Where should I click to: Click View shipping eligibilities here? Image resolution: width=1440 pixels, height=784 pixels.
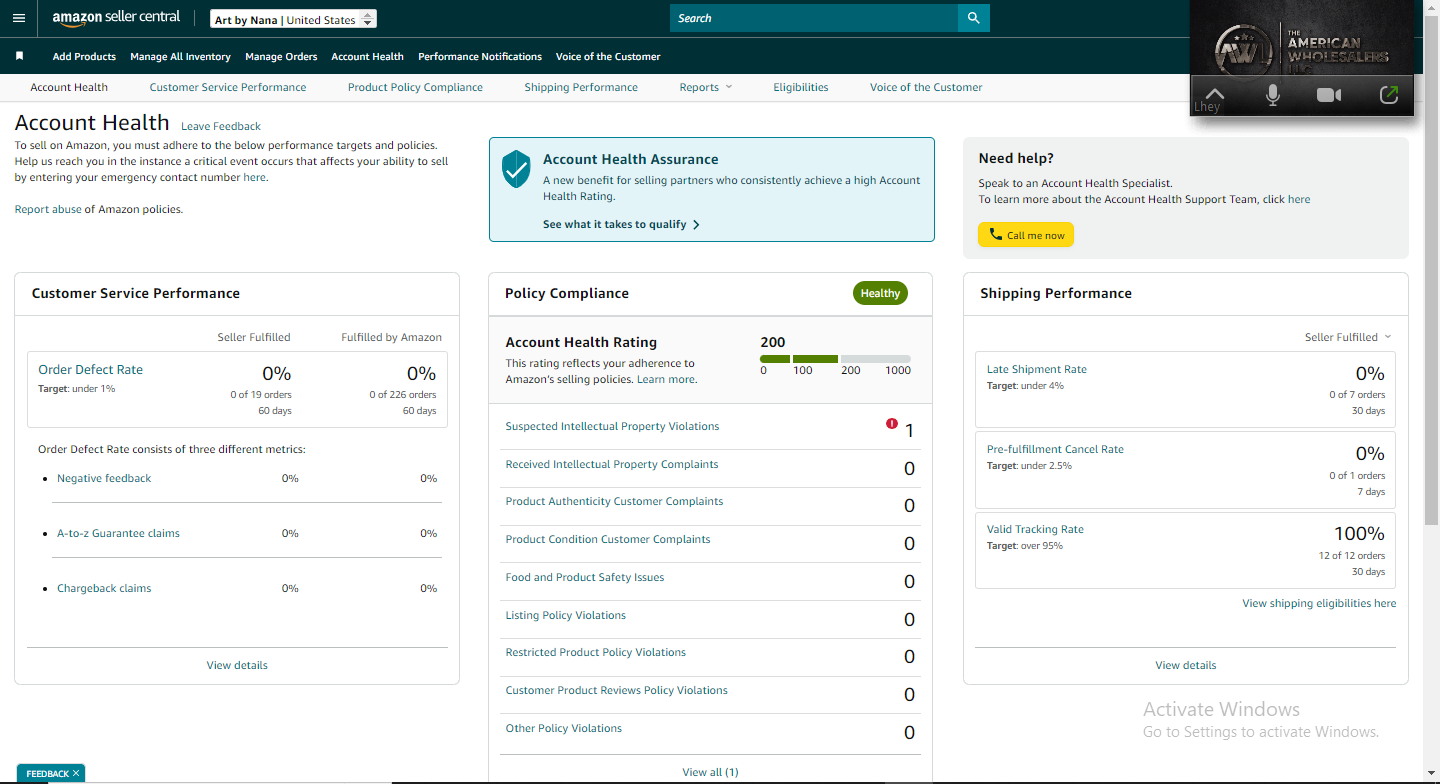coord(1319,604)
